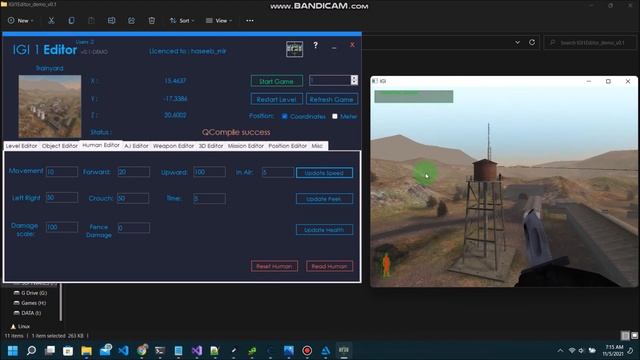Viewport: 640px width, 360px height.
Task: Click the level number stepper arrows
Action: (x=354, y=80)
